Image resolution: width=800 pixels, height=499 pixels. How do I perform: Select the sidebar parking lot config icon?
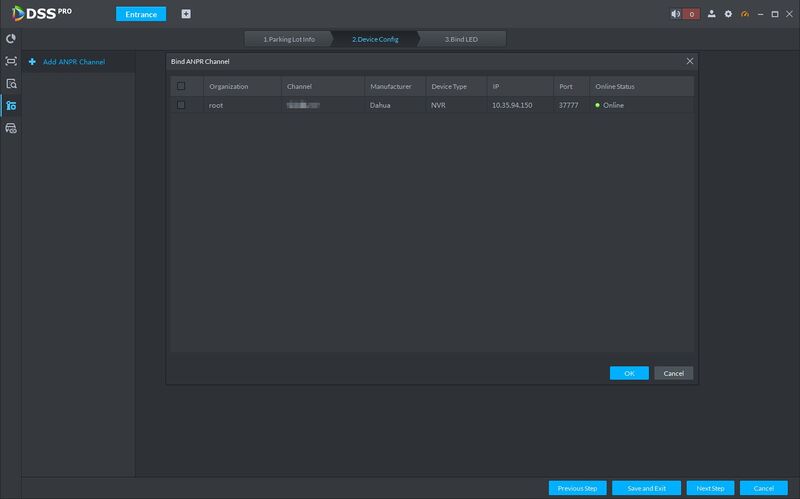click(x=11, y=106)
